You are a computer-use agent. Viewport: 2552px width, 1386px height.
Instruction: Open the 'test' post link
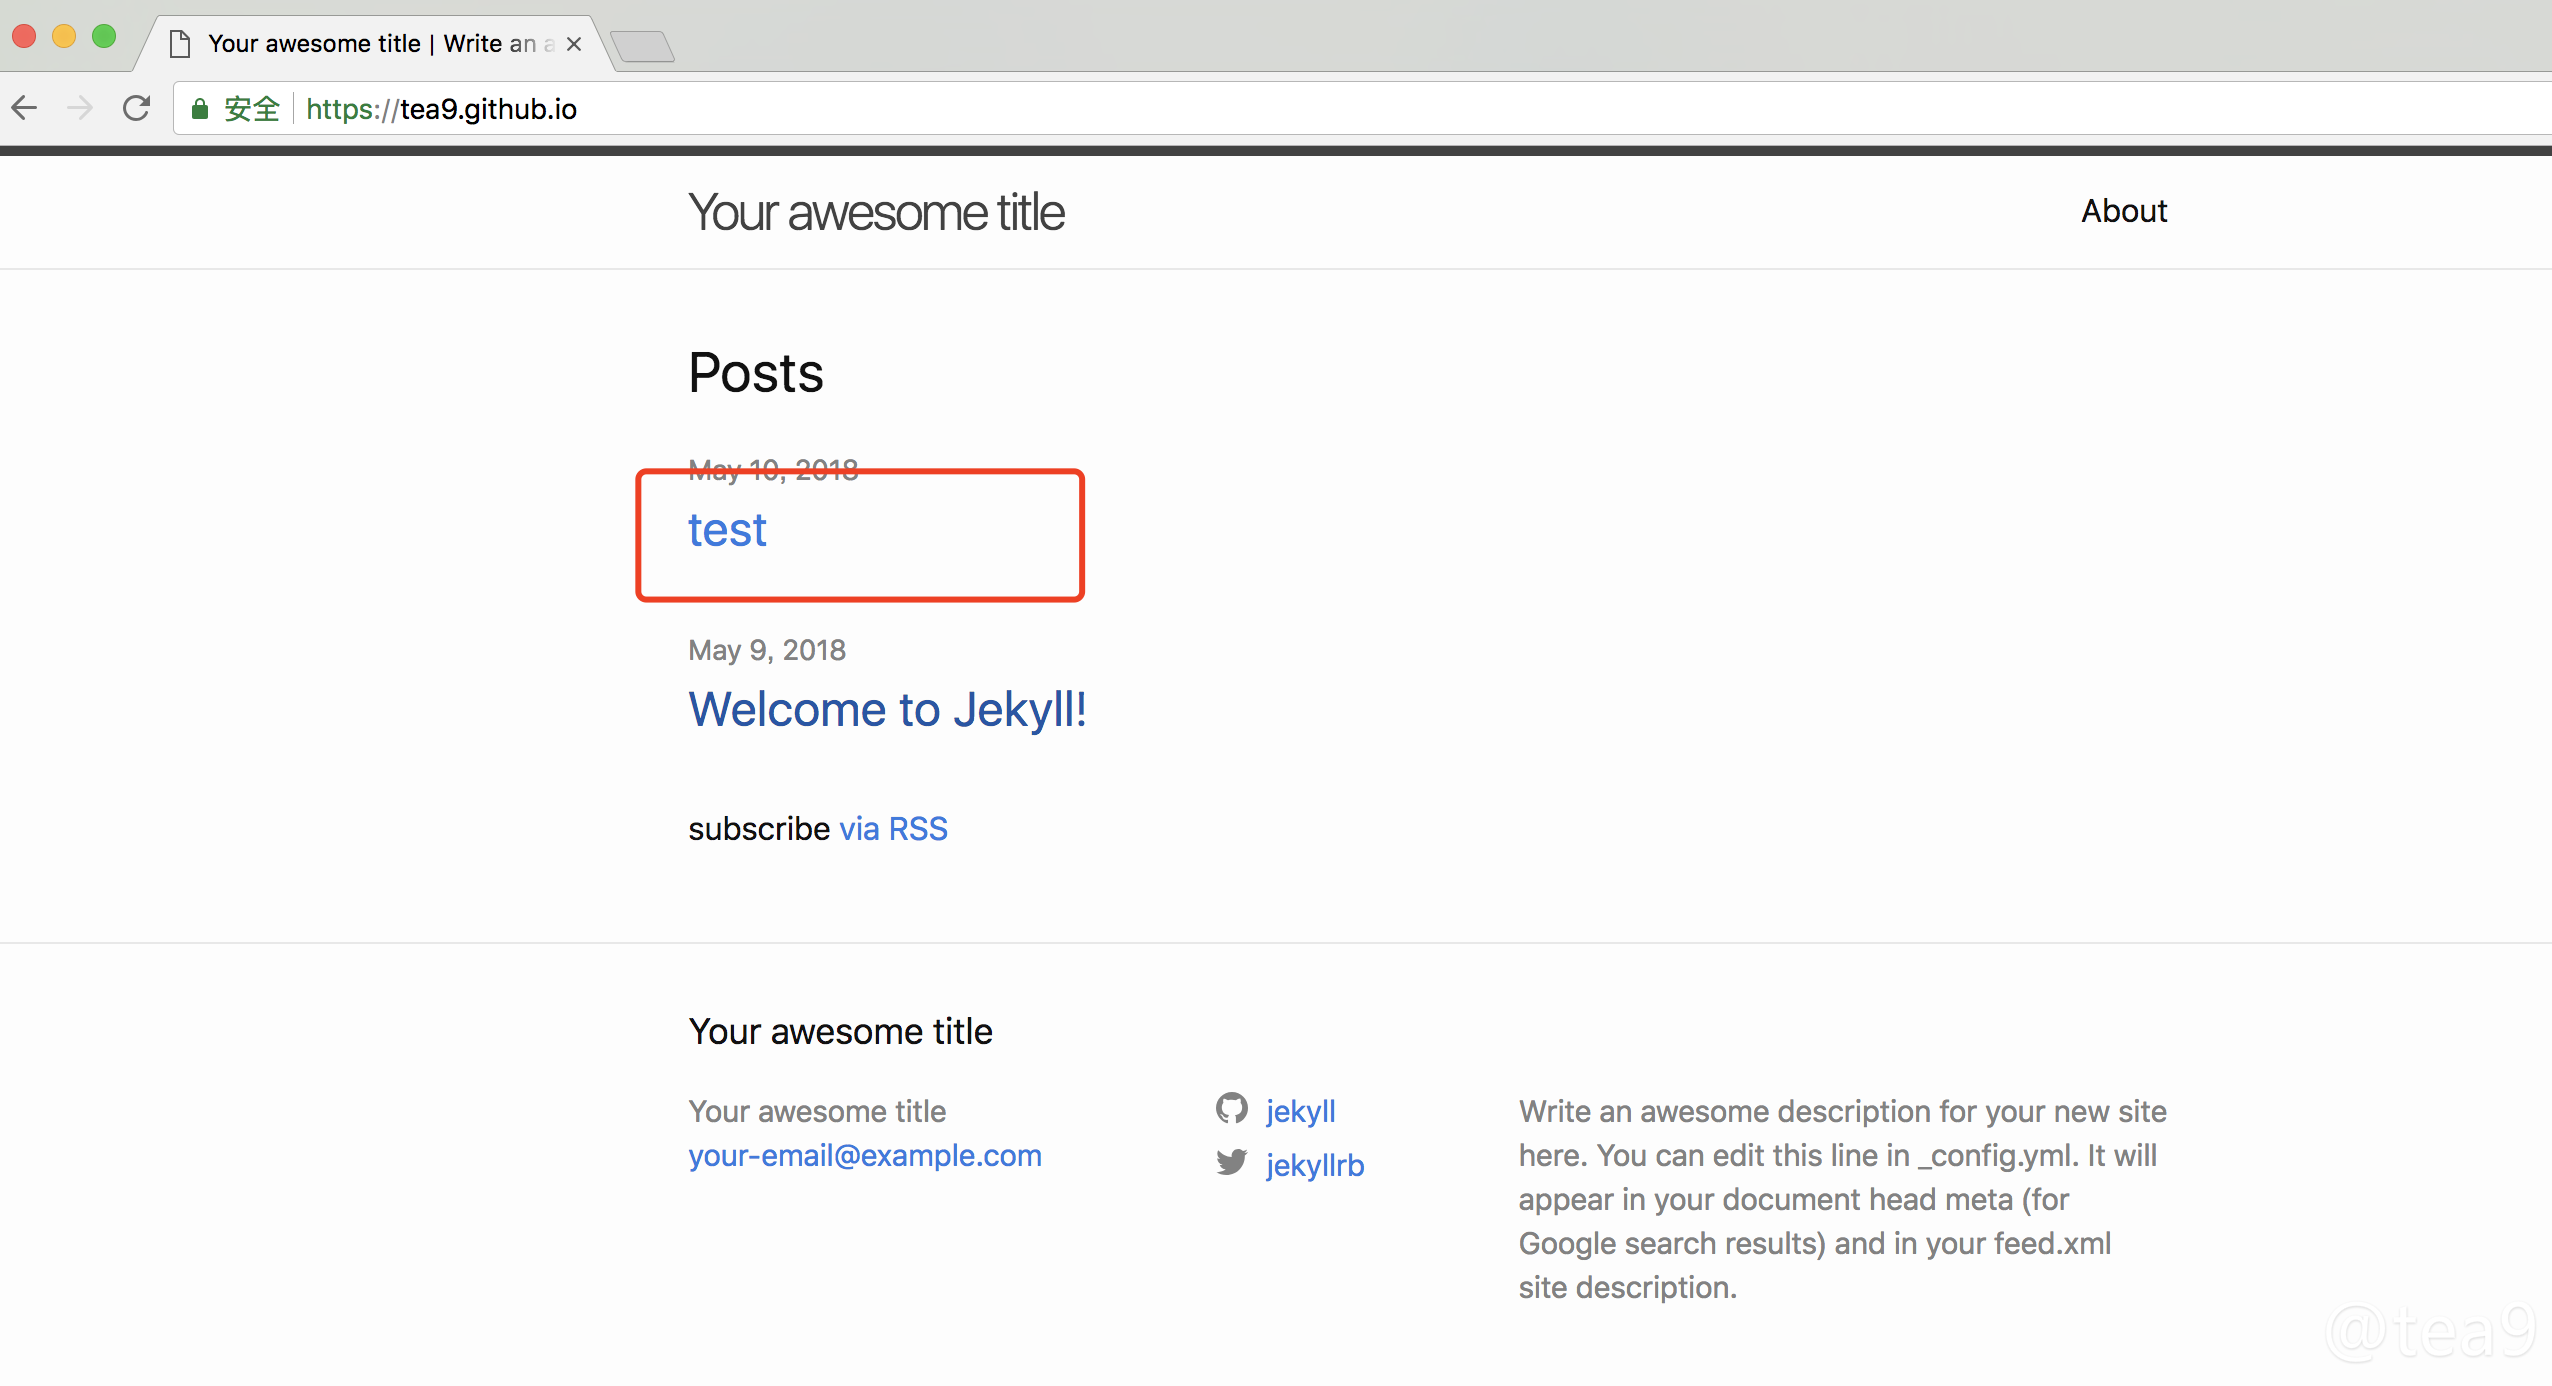pos(727,530)
